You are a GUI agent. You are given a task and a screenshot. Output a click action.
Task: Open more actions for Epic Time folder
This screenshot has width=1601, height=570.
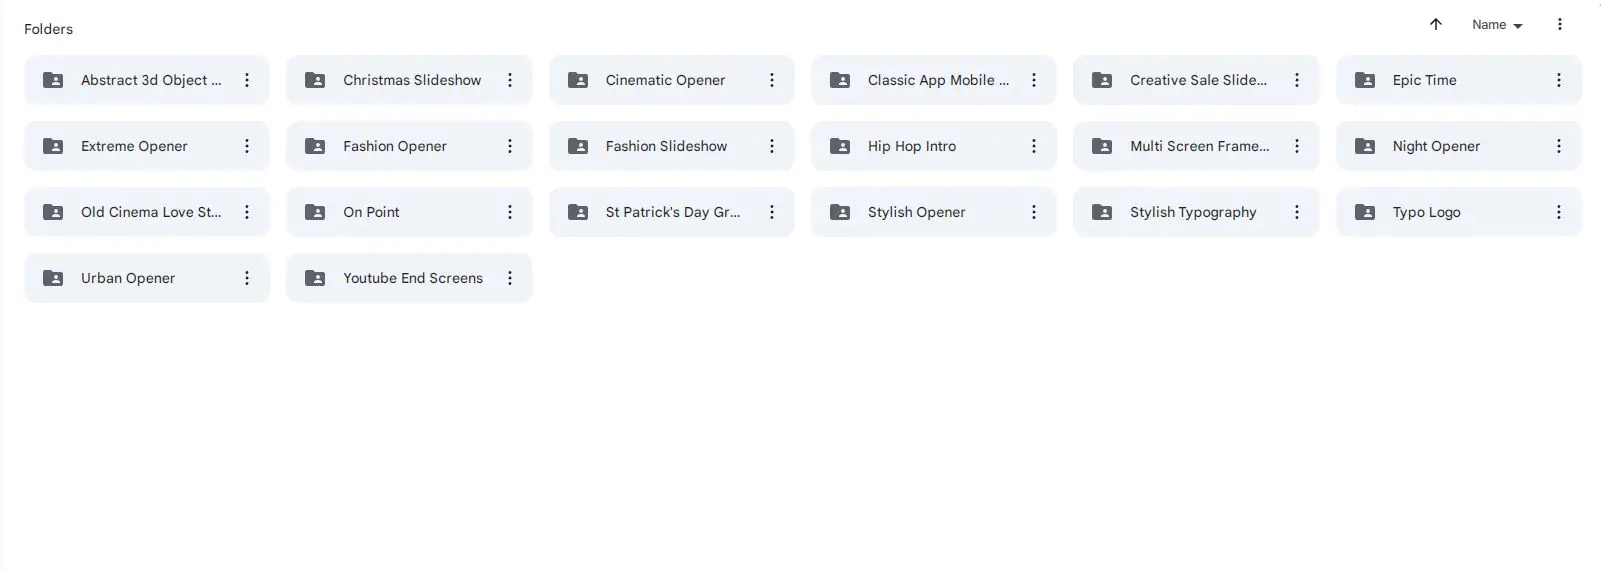[1558, 80]
